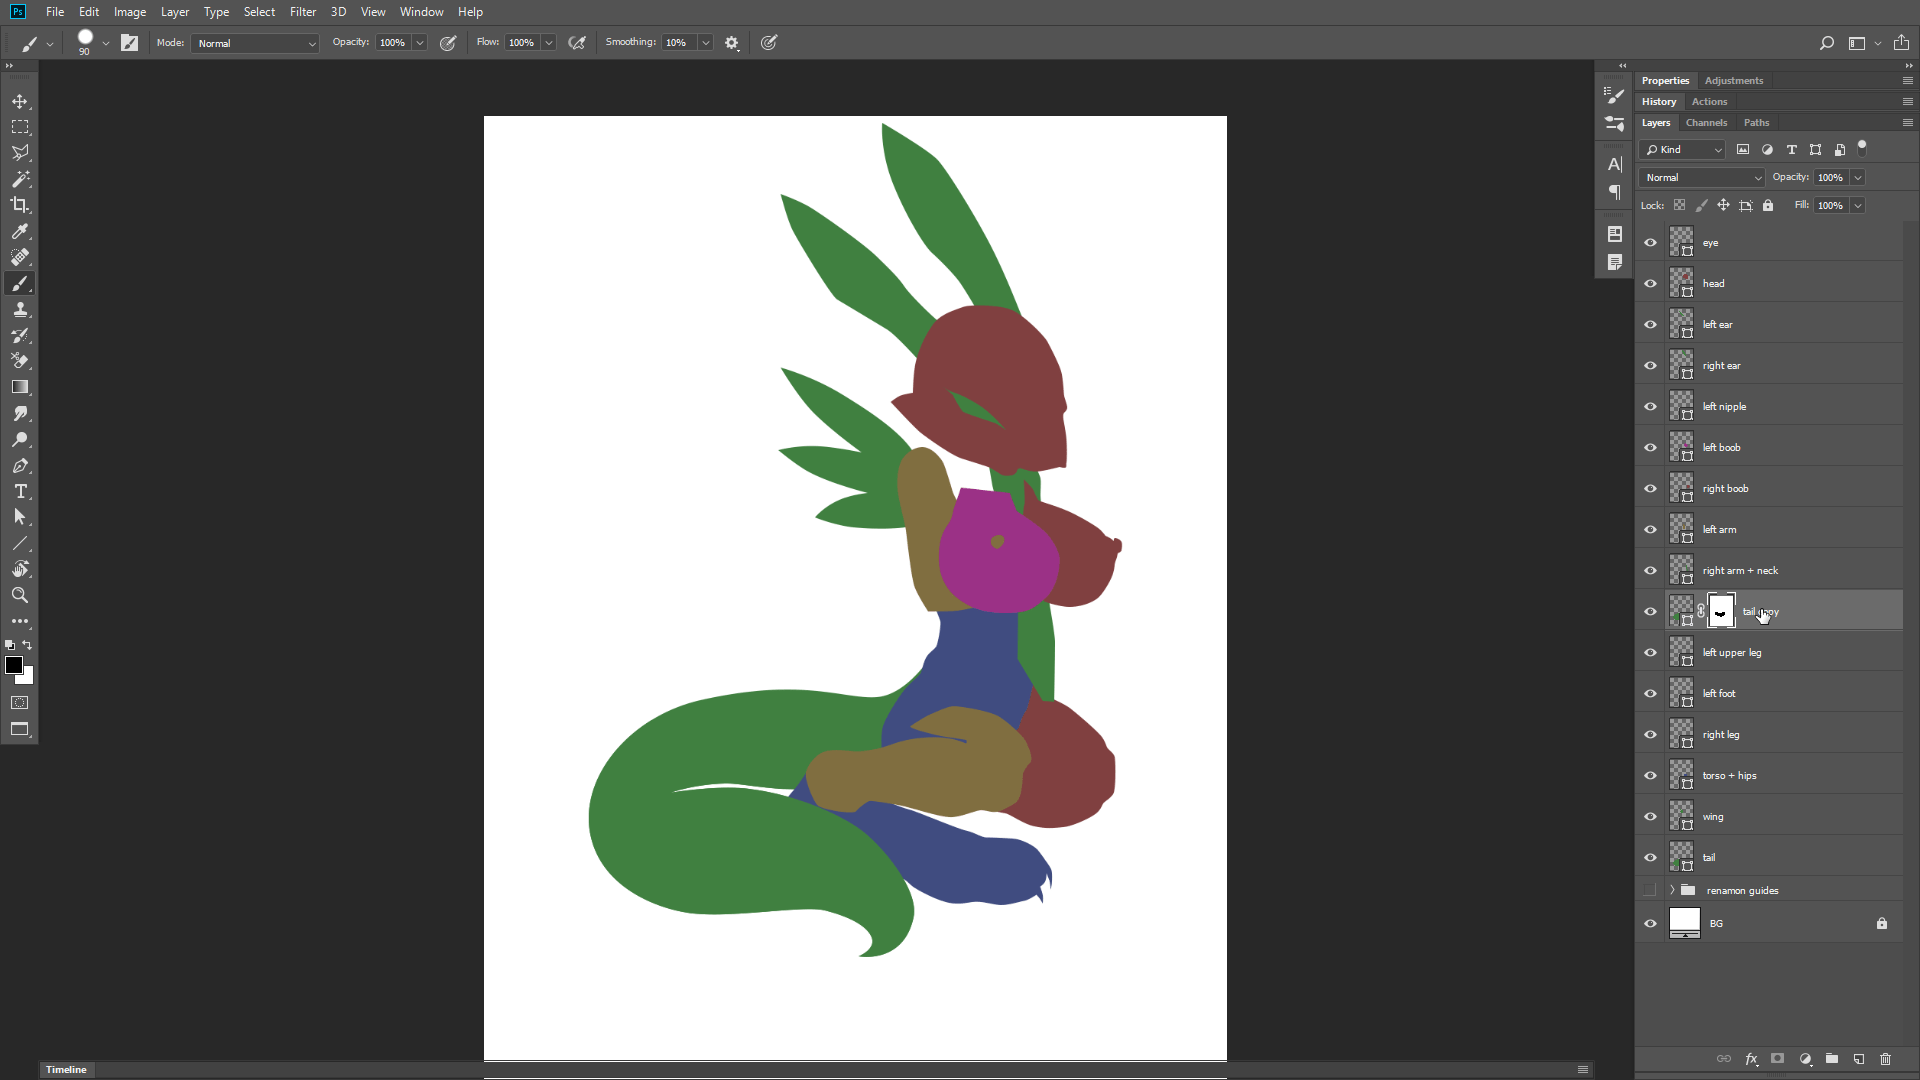Switch to the Channels tab

pyautogui.click(x=1706, y=123)
